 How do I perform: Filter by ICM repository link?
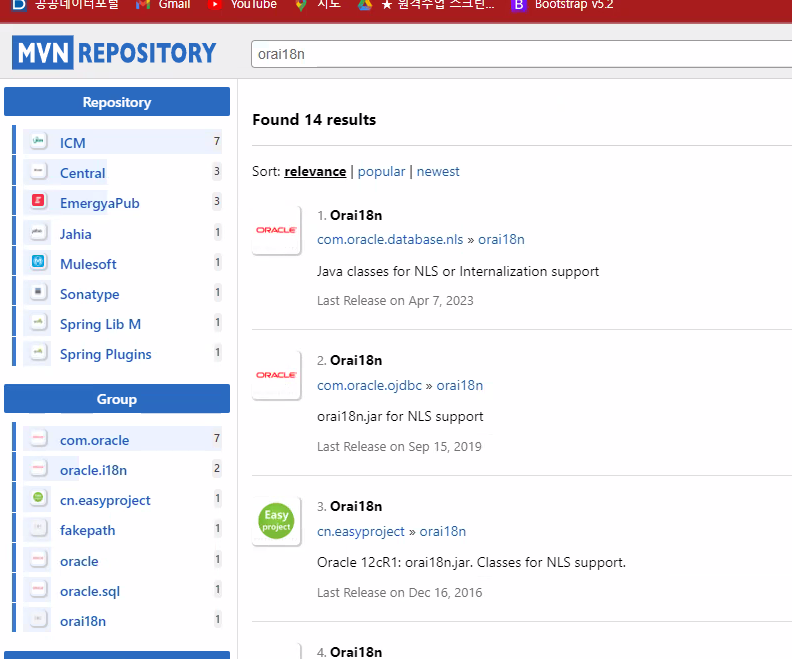click(x=73, y=143)
